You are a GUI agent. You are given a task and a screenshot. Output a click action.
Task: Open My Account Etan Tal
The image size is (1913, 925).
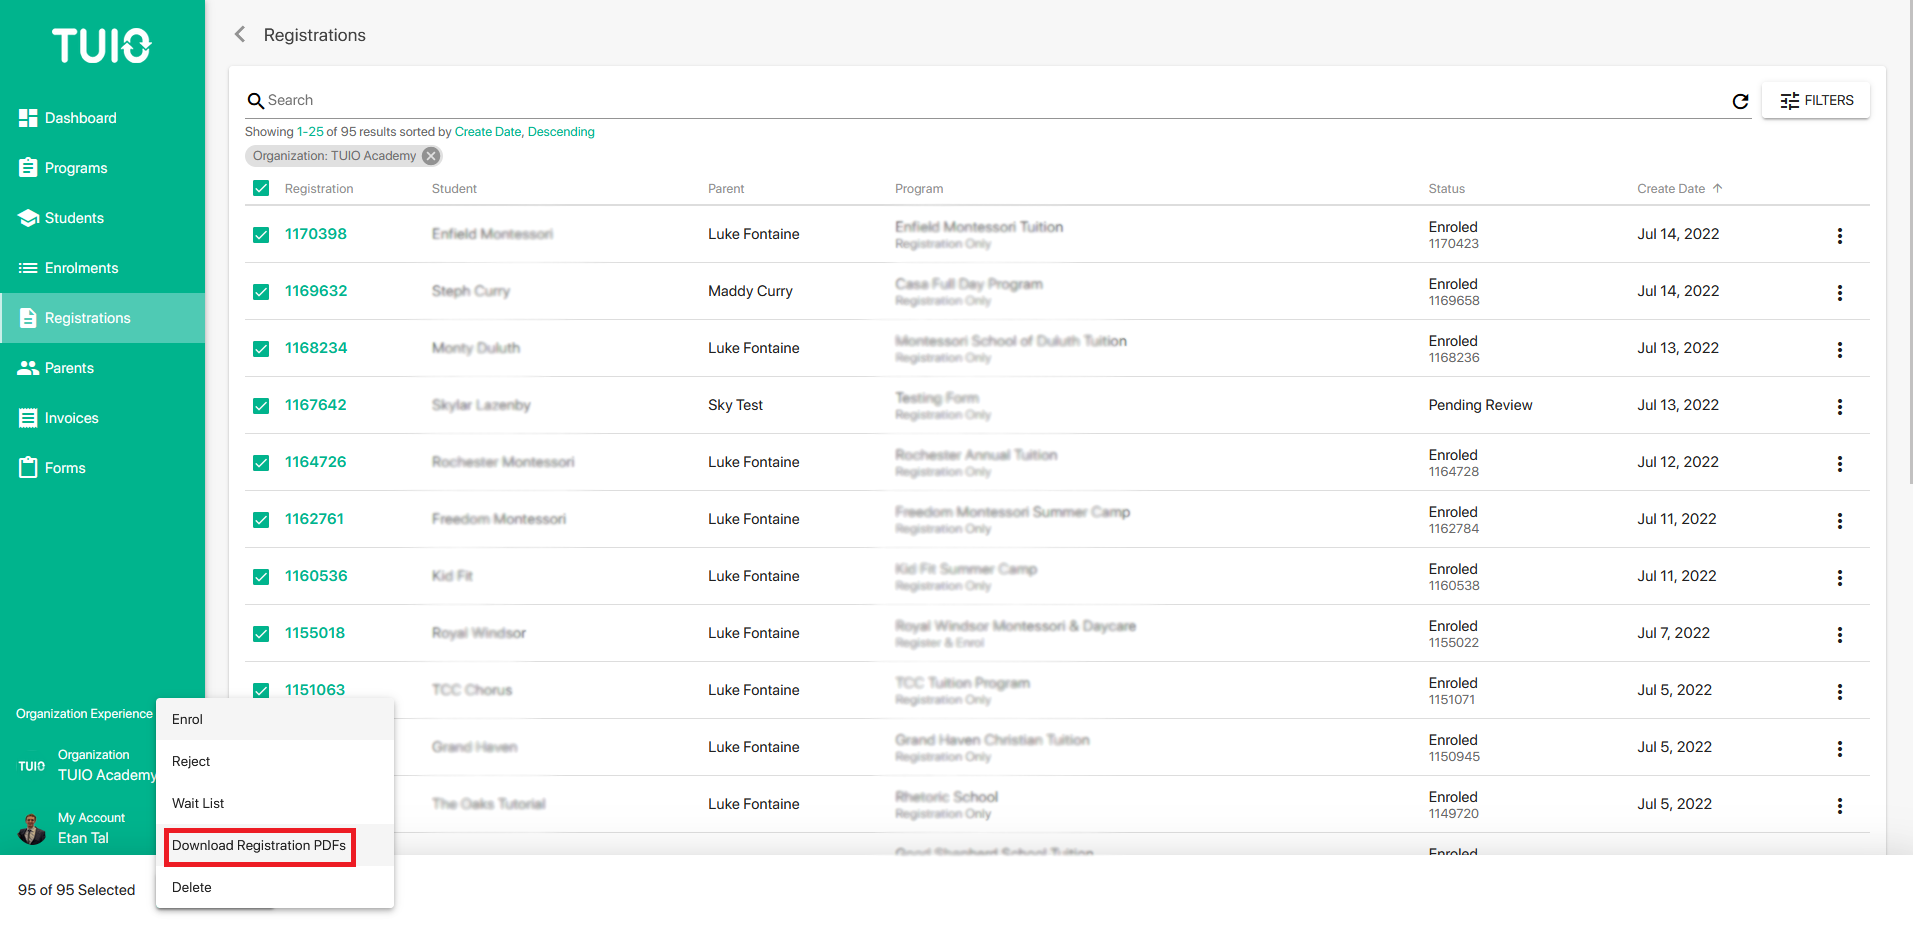72,828
